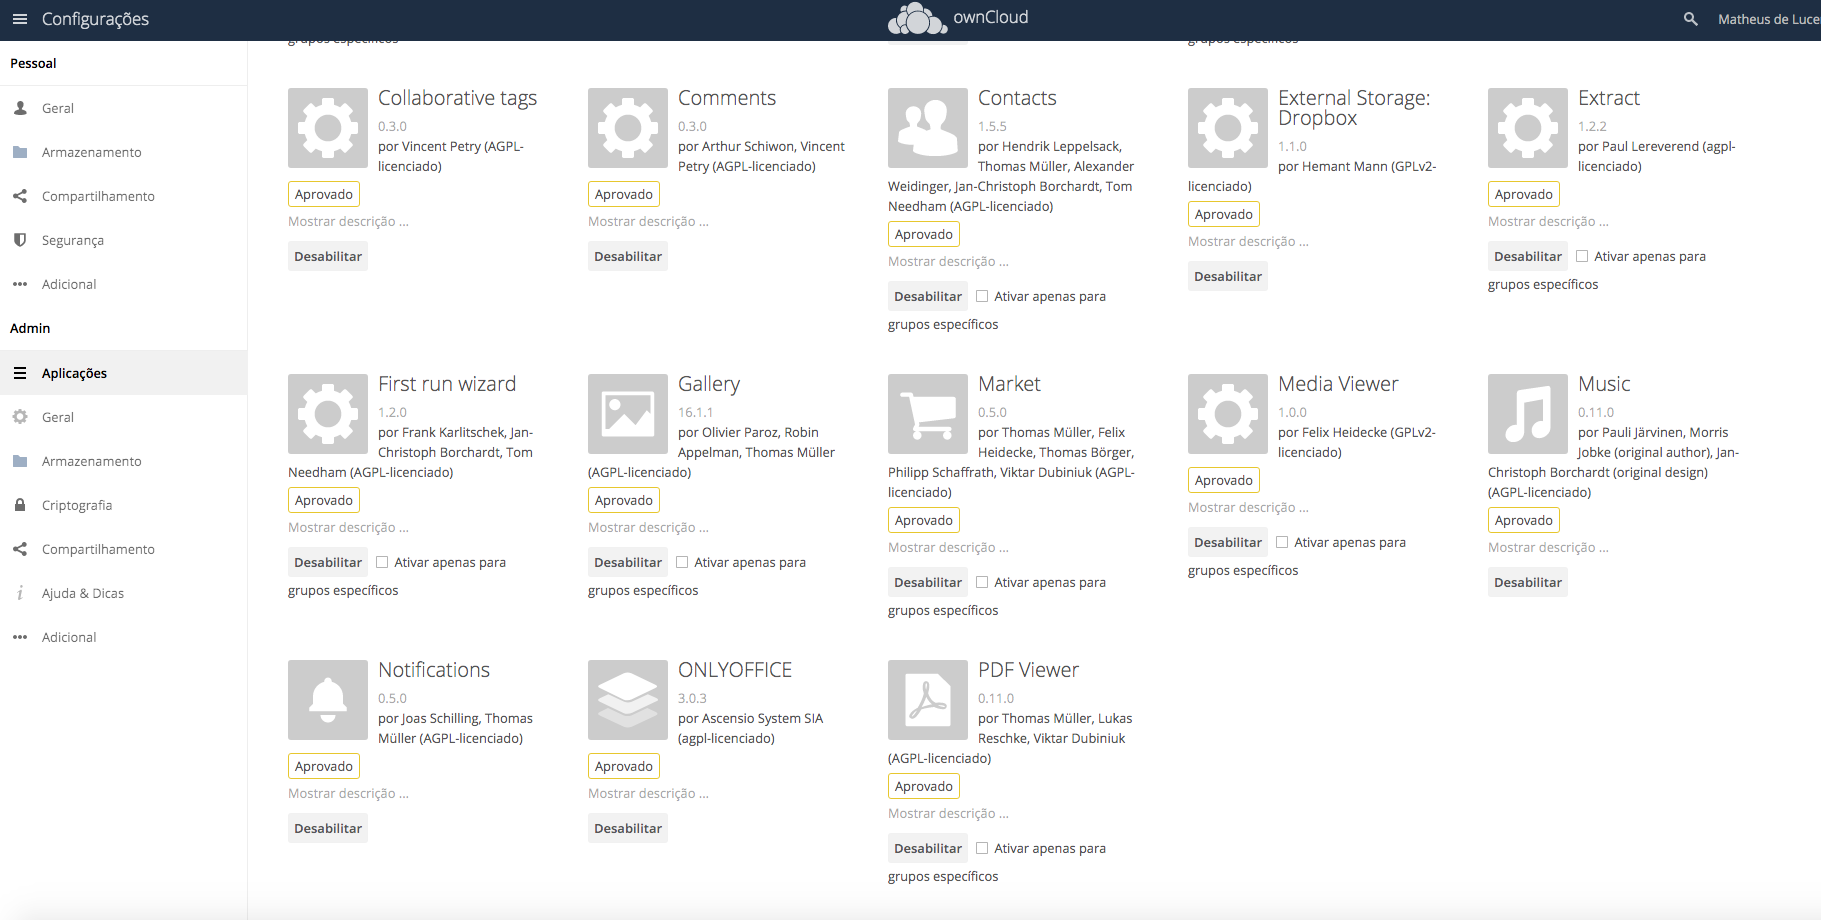This screenshot has width=1821, height=920.
Task: Click the Extract app gear icon
Action: click(1528, 128)
